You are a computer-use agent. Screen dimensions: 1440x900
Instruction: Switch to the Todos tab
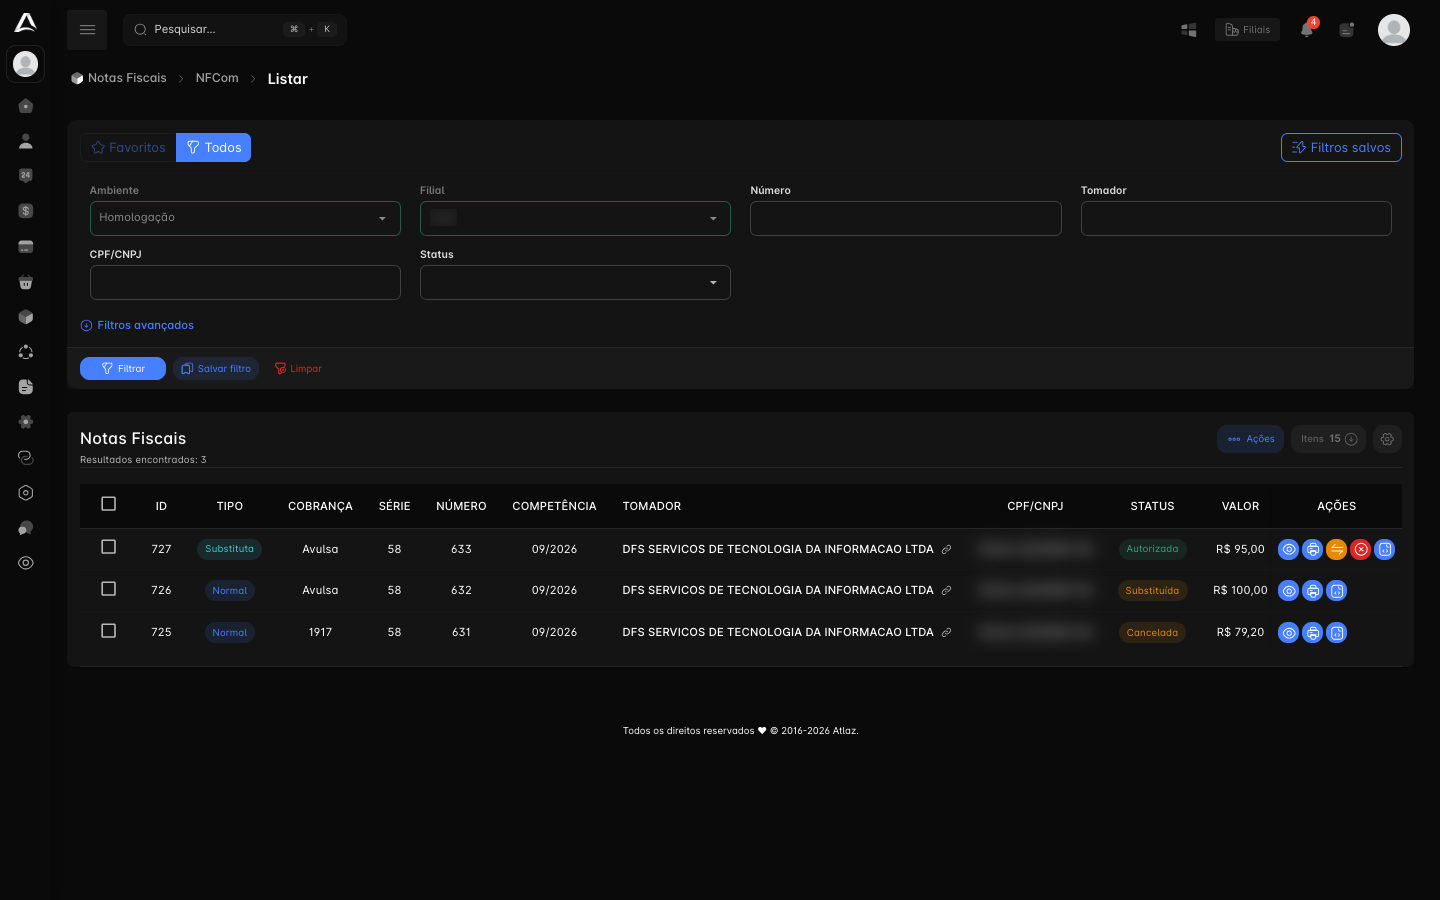(213, 147)
